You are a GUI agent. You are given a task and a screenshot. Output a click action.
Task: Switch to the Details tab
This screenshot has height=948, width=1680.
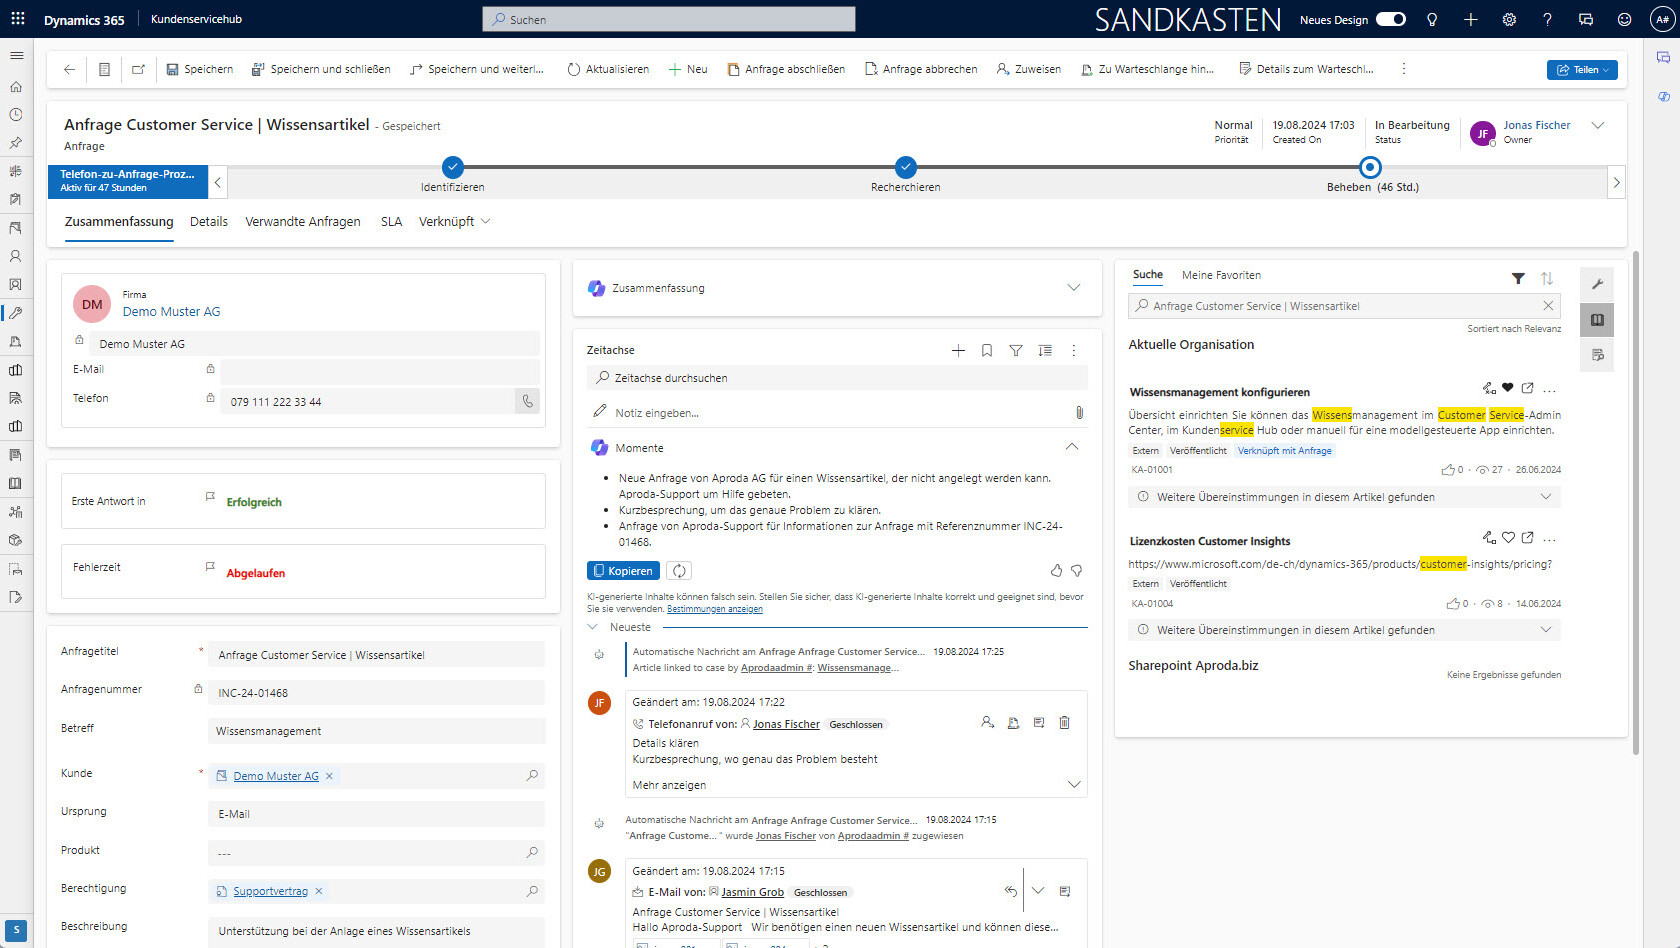pyautogui.click(x=208, y=221)
